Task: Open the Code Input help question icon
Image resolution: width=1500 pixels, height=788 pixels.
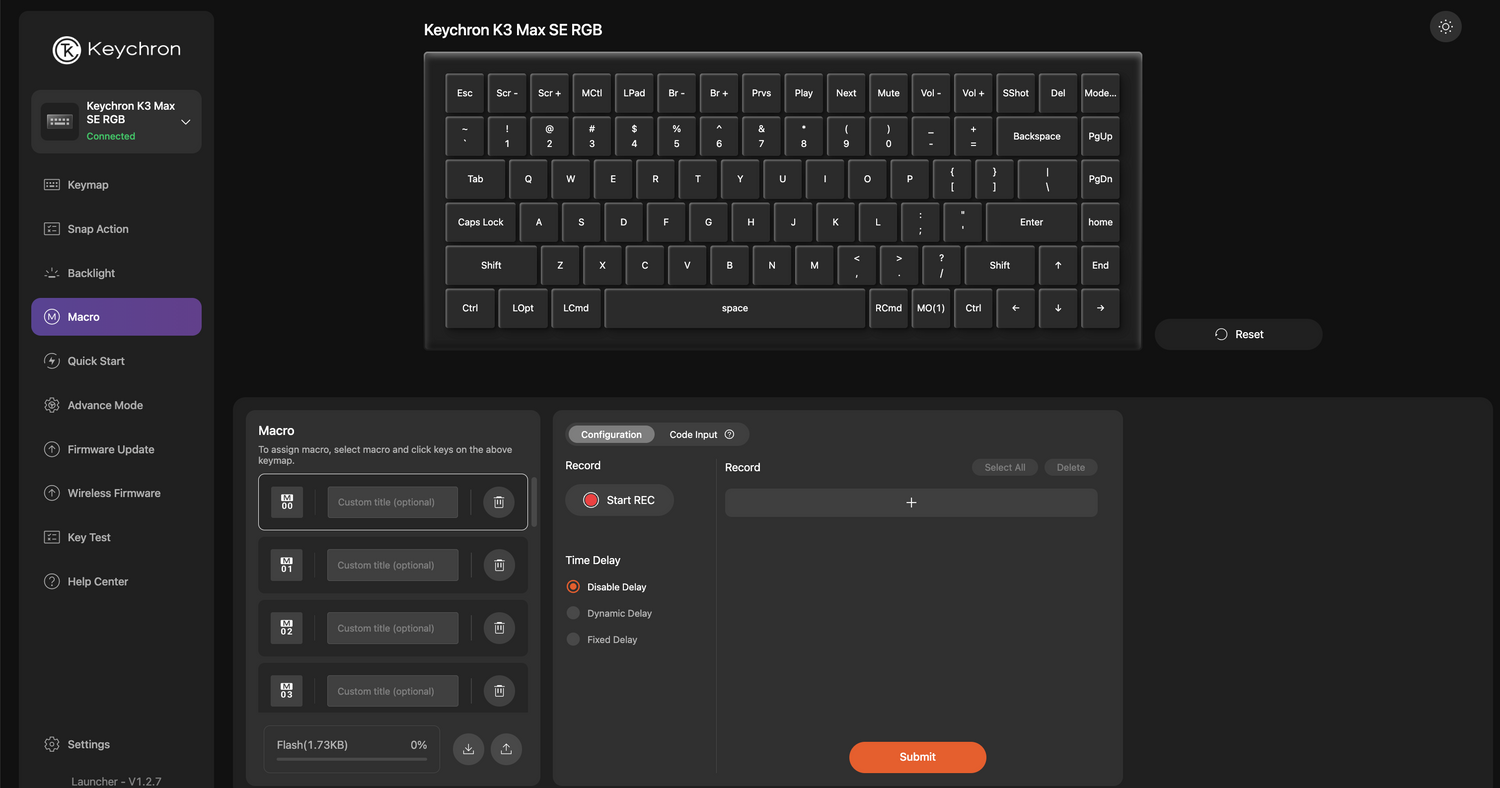Action: pyautogui.click(x=729, y=434)
